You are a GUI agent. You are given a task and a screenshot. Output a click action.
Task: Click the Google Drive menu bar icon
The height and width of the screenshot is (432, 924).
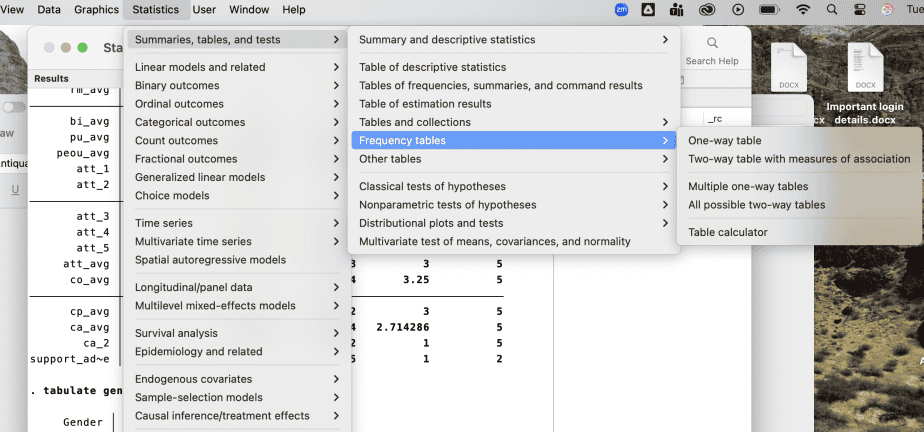[648, 9]
